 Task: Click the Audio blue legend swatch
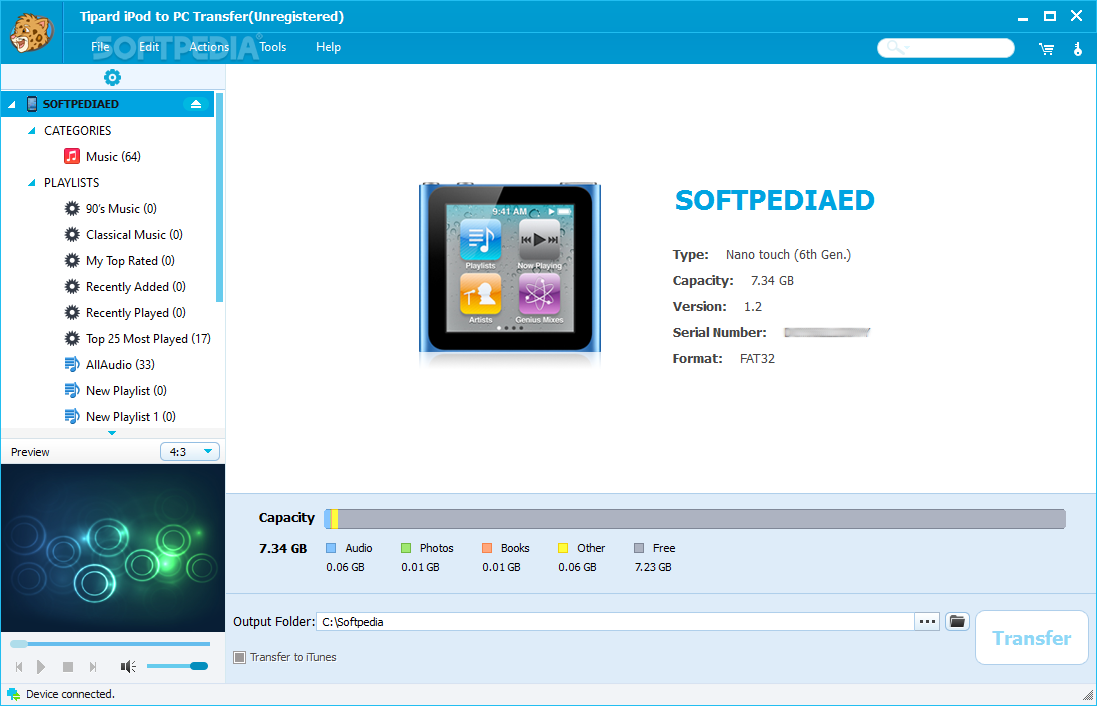331,548
